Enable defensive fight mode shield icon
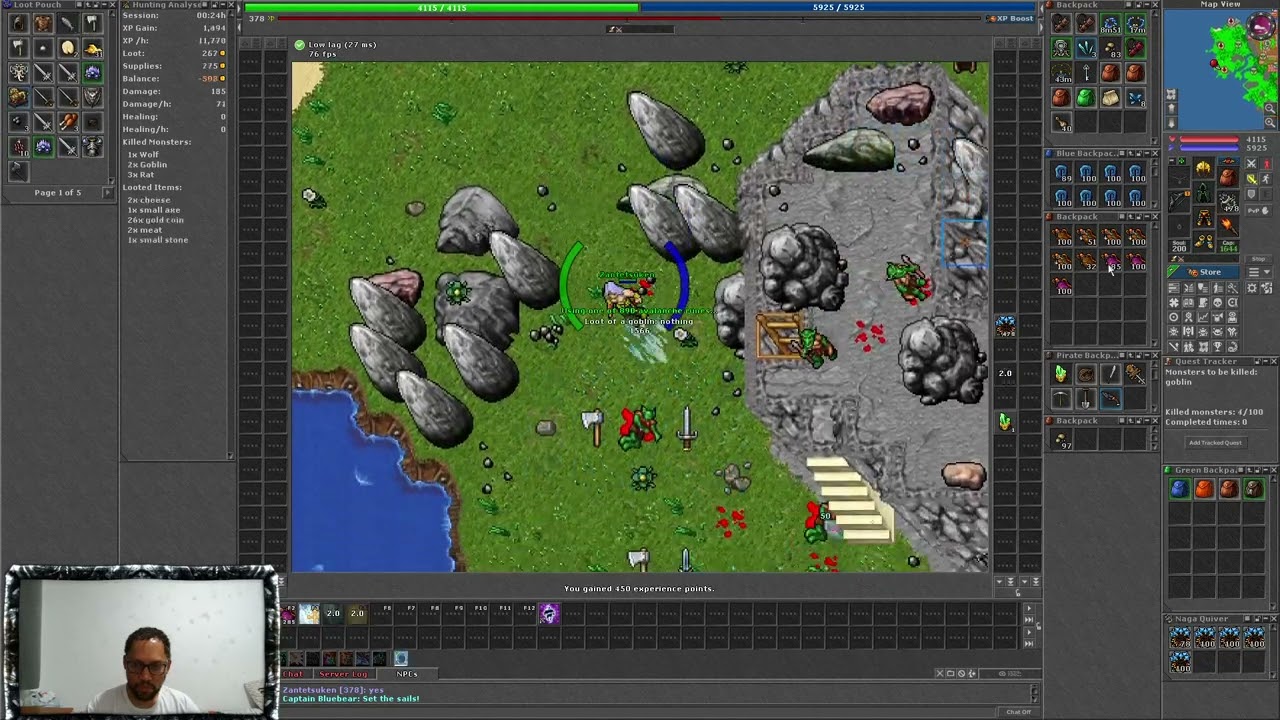 click(x=1252, y=195)
